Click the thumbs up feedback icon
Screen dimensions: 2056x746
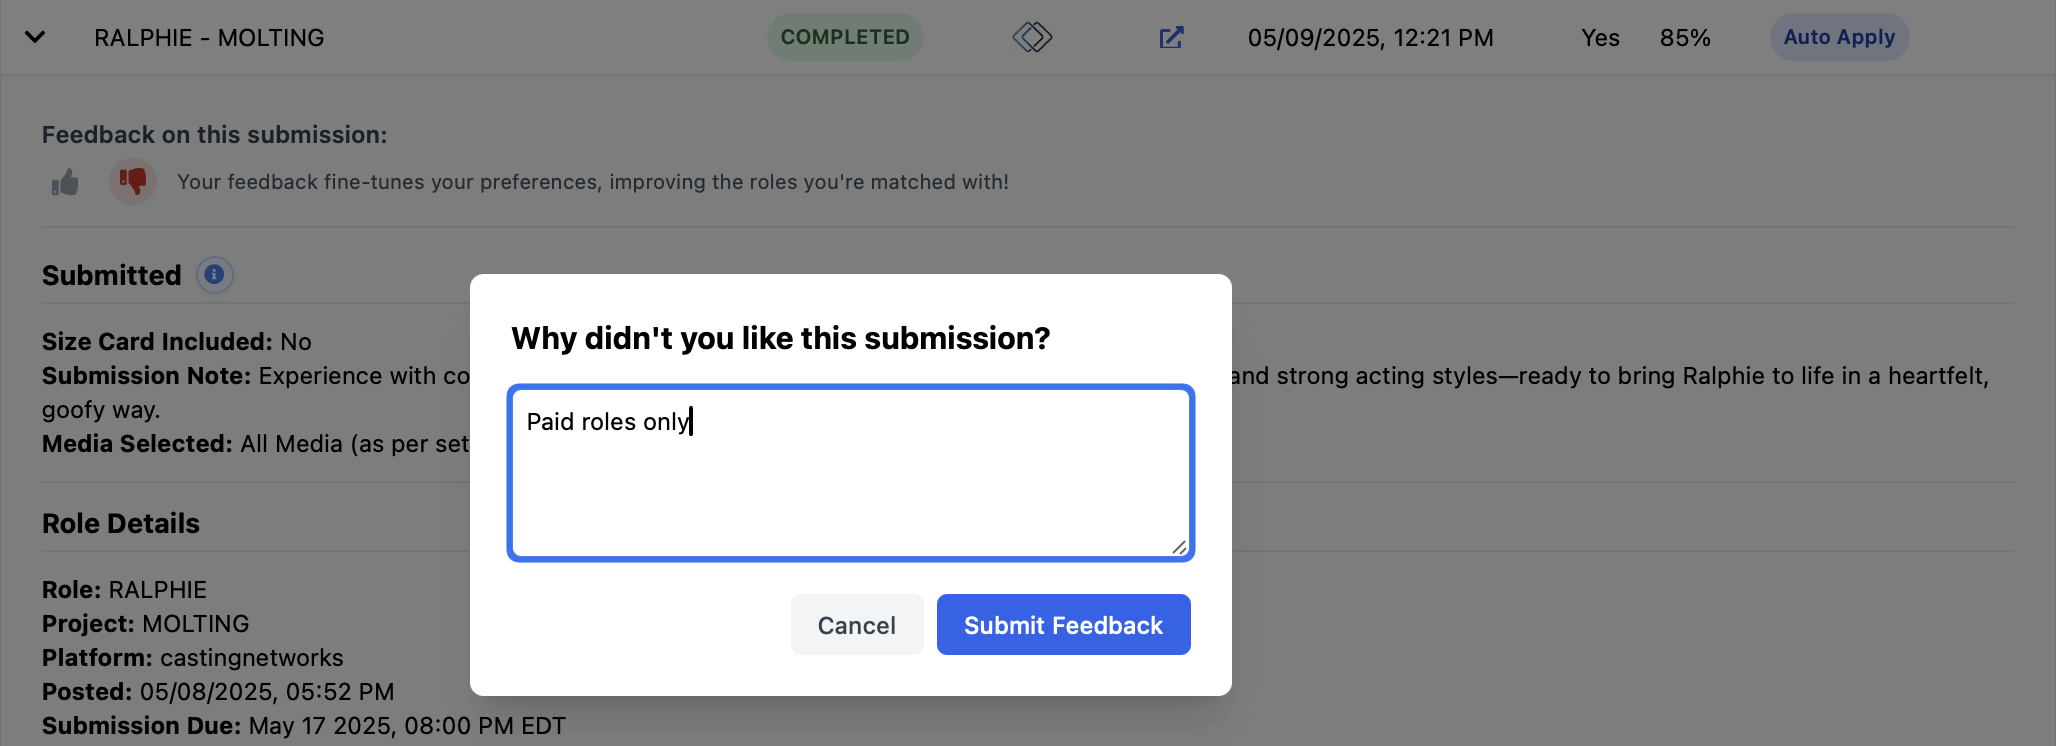click(x=65, y=182)
